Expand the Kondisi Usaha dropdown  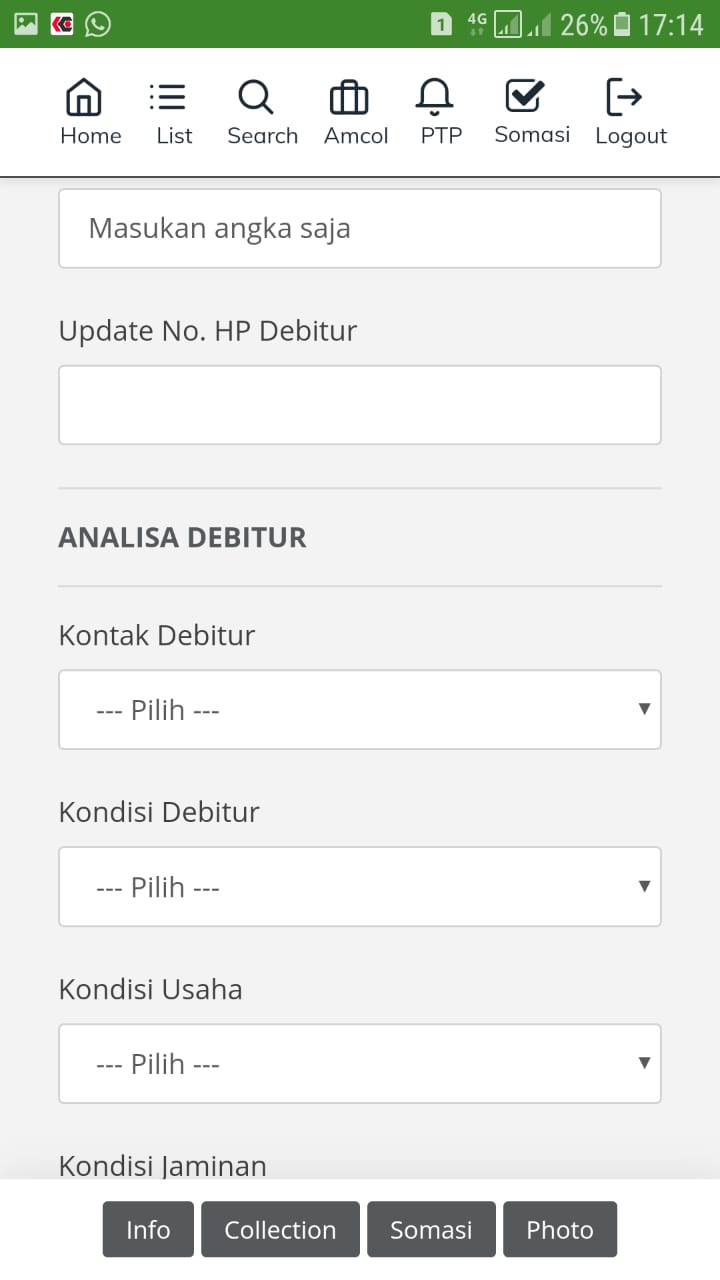coord(360,1064)
